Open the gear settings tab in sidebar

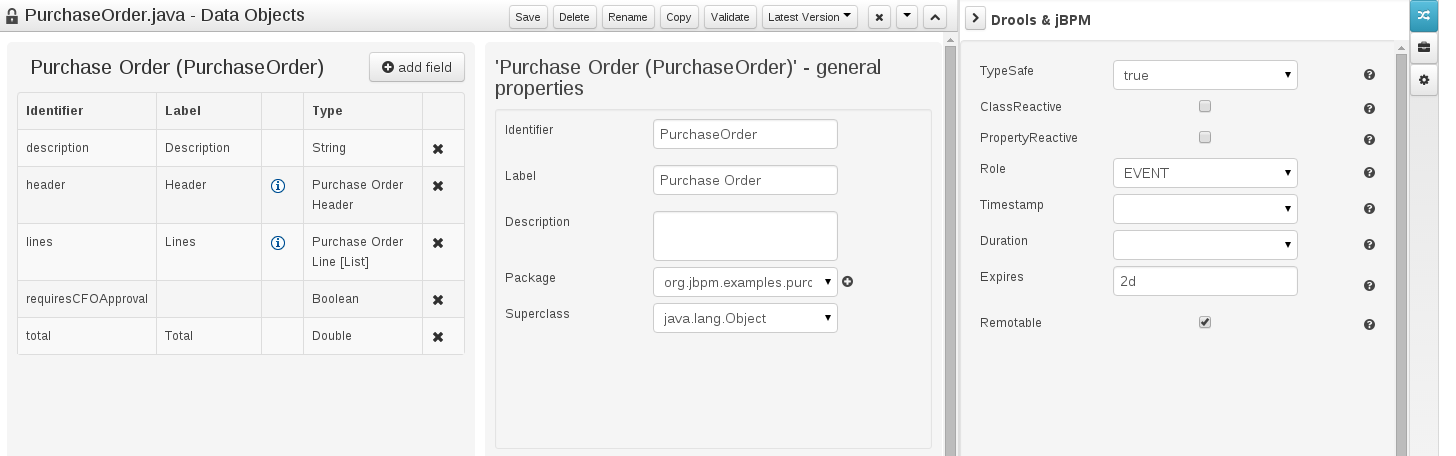(1423, 79)
